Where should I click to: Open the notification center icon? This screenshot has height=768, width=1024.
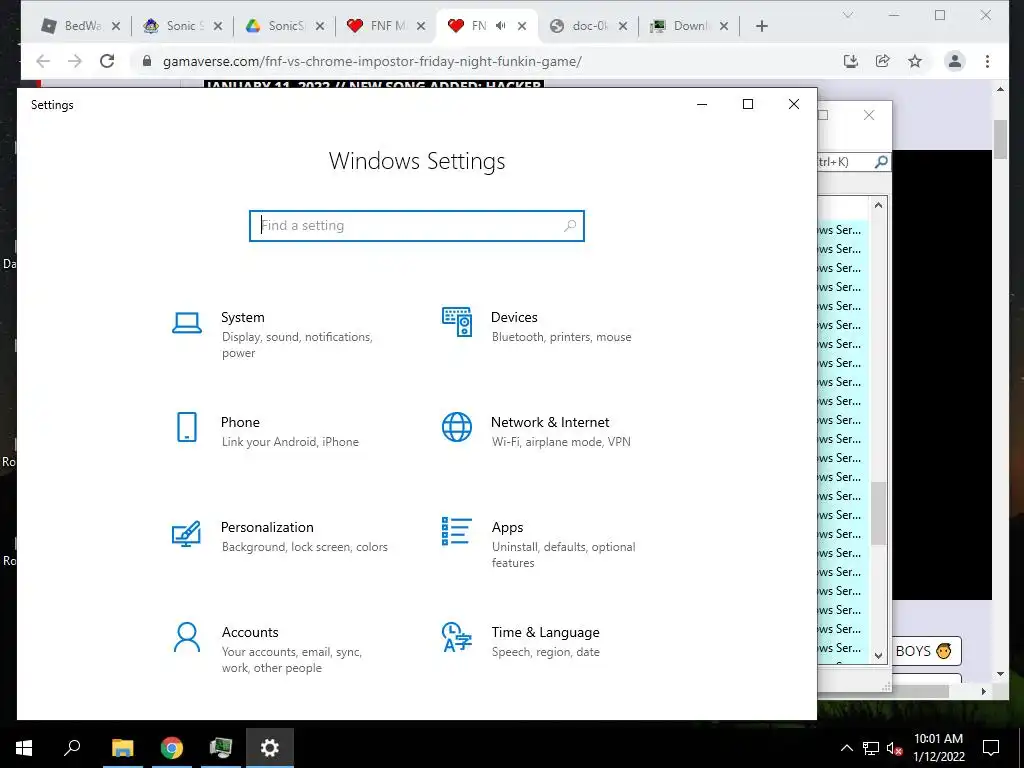(991, 748)
